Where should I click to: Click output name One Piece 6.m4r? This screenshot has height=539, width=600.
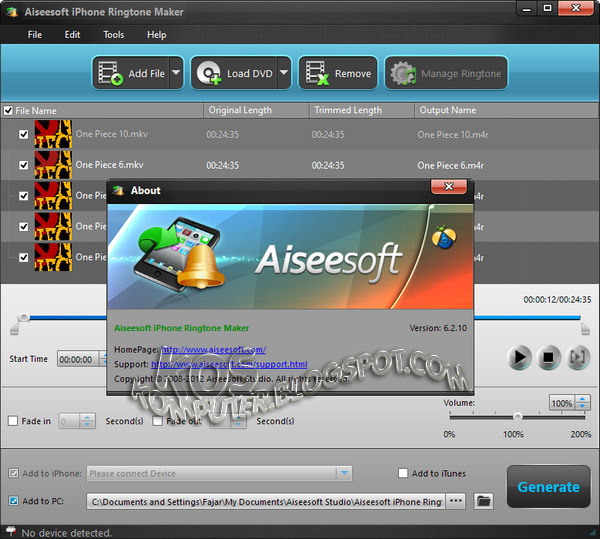[x=450, y=166]
